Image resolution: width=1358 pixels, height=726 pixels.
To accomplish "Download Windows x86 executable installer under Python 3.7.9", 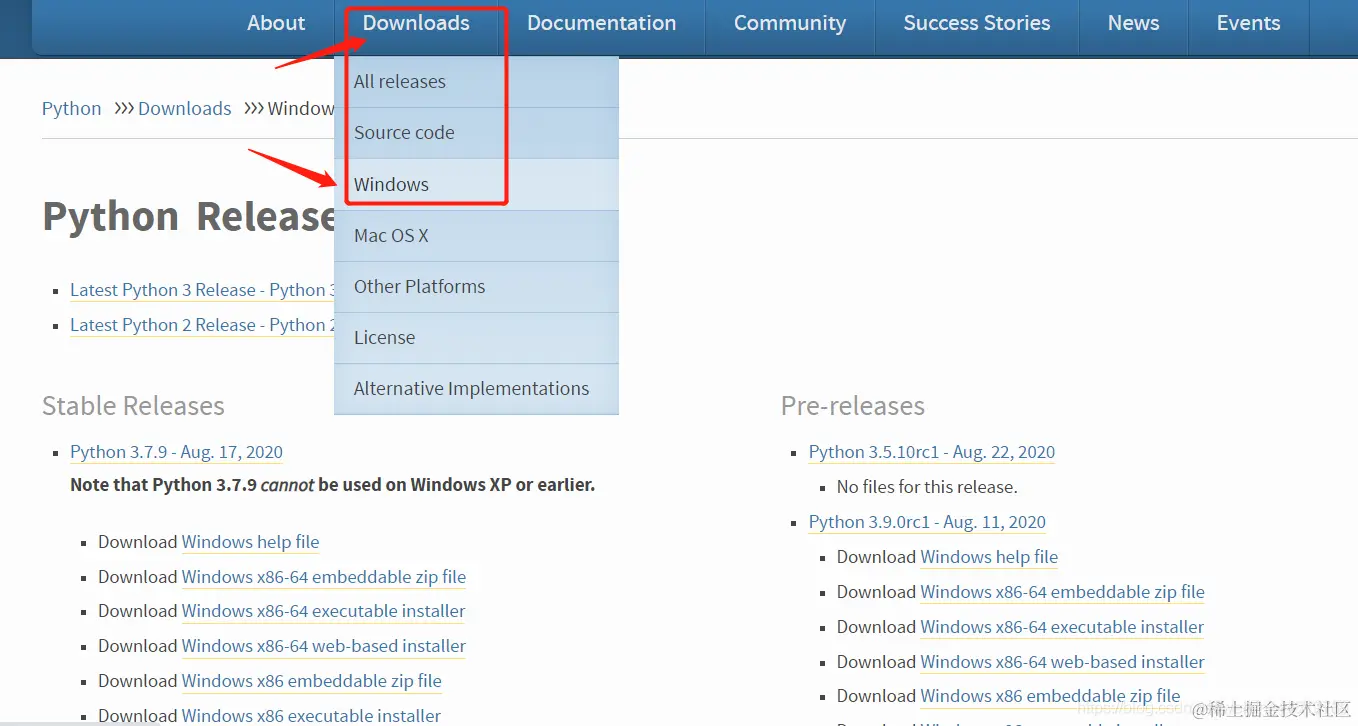I will coord(311,715).
